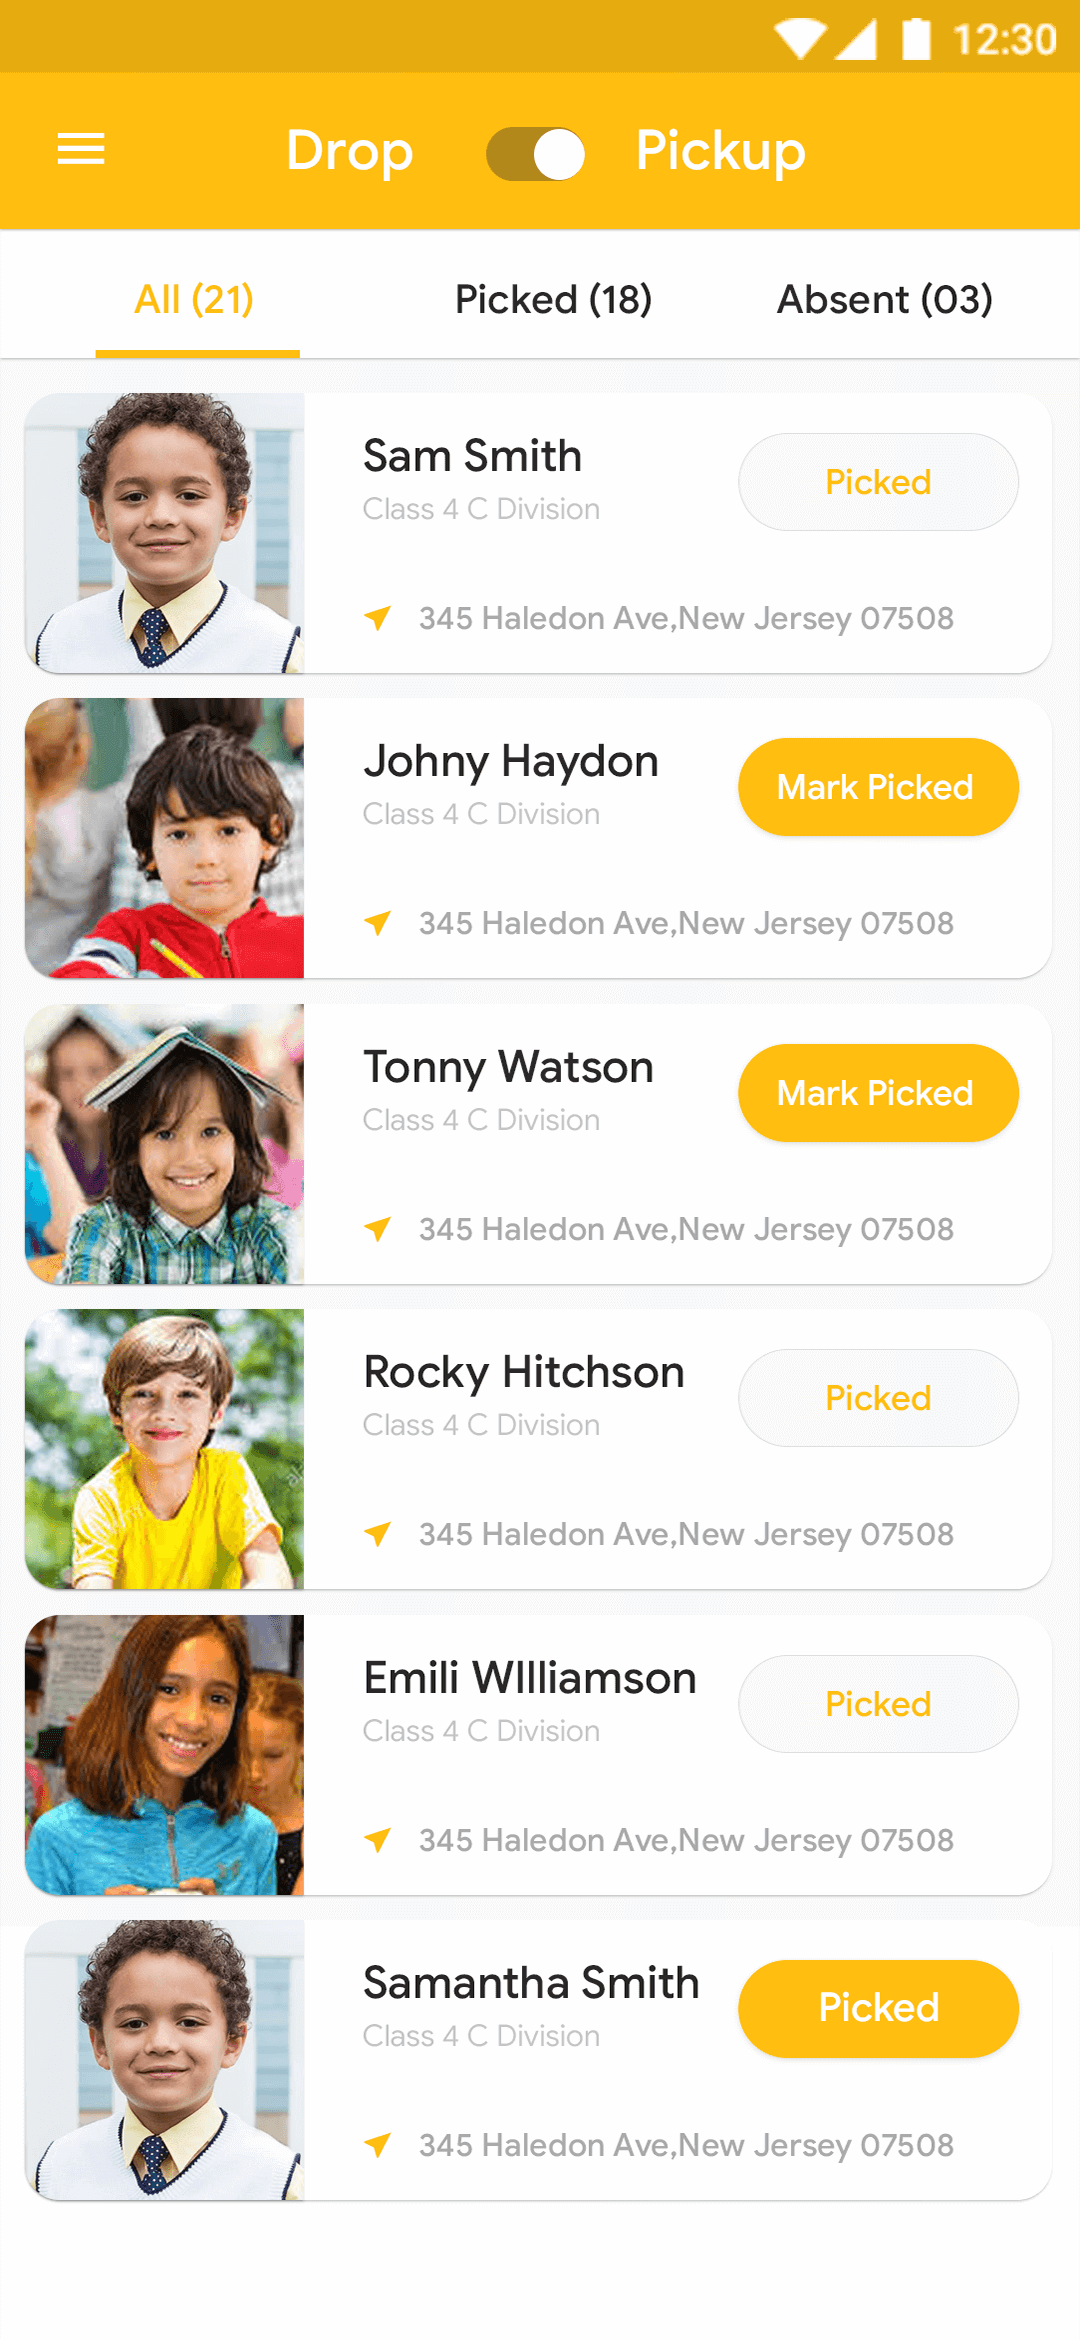The image size is (1080, 2340).
Task: Toggle the Drop/Pickup switch
Action: [x=536, y=154]
